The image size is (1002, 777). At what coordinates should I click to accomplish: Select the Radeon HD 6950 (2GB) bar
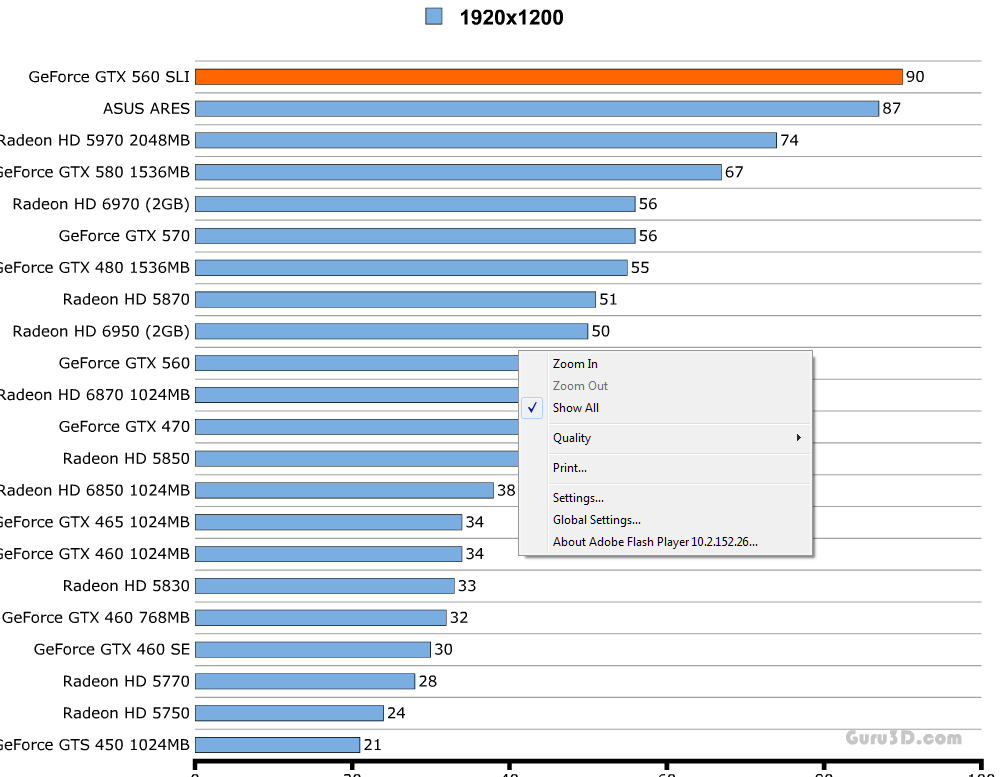[x=392, y=331]
